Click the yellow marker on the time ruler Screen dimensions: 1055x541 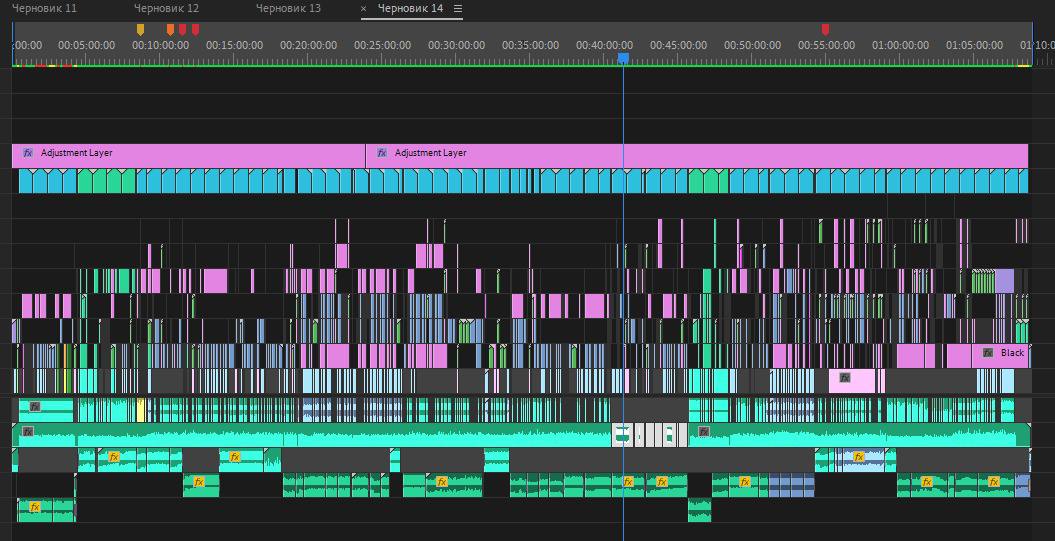(140, 30)
